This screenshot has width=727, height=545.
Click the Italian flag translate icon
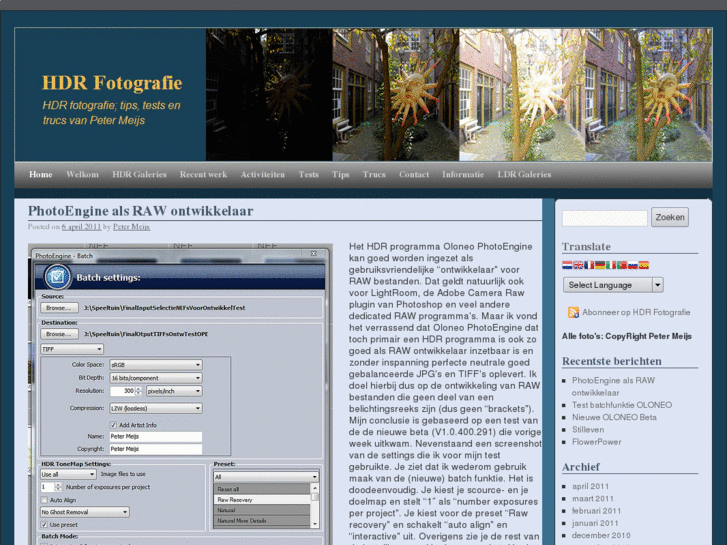[x=611, y=265]
